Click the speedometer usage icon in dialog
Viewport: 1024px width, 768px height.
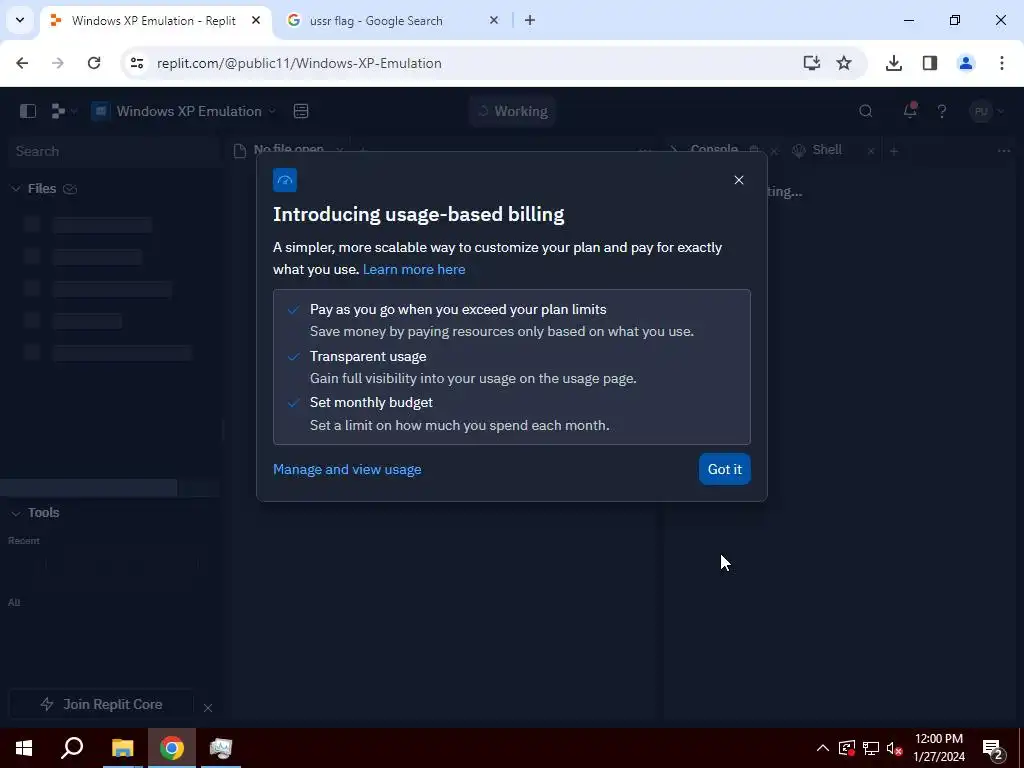click(x=285, y=180)
